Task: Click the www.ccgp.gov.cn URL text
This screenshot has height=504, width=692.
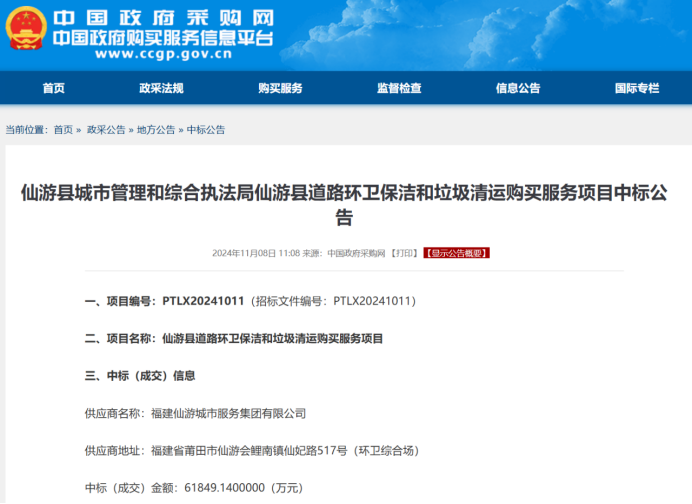Action: [164, 54]
